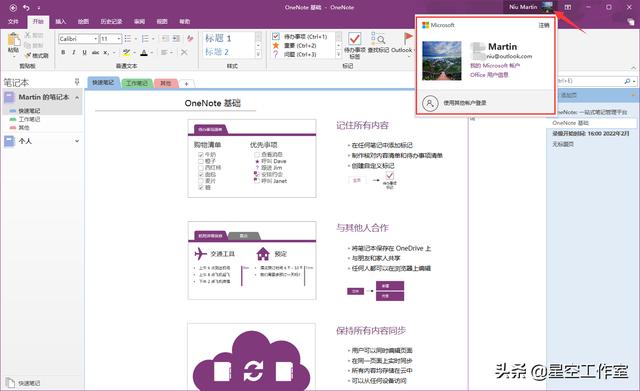Click the yellow text highlight color button
Viewport: 640px width, 391px height.
[127, 52]
